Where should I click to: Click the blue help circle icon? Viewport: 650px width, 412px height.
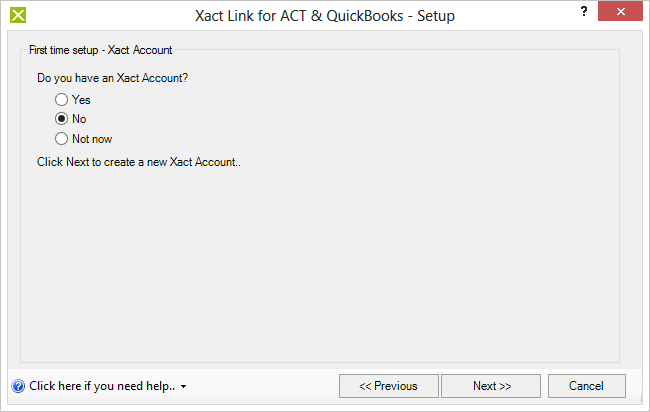click(18, 386)
